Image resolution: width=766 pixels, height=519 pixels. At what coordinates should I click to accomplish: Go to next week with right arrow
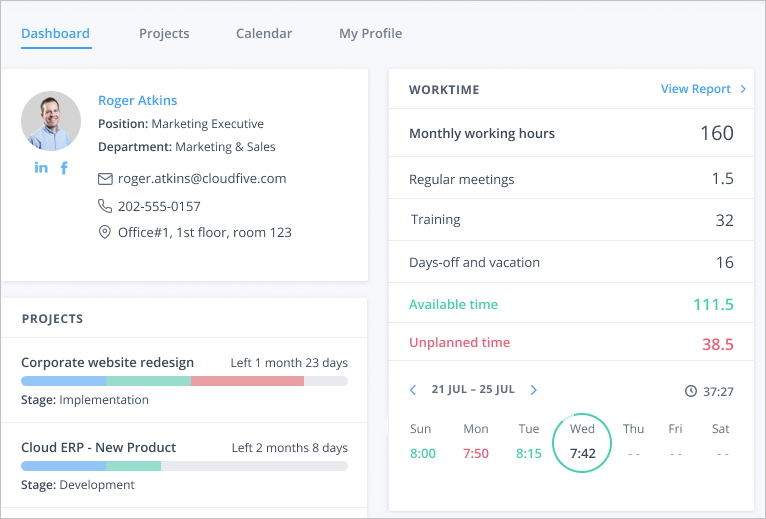[x=534, y=389]
